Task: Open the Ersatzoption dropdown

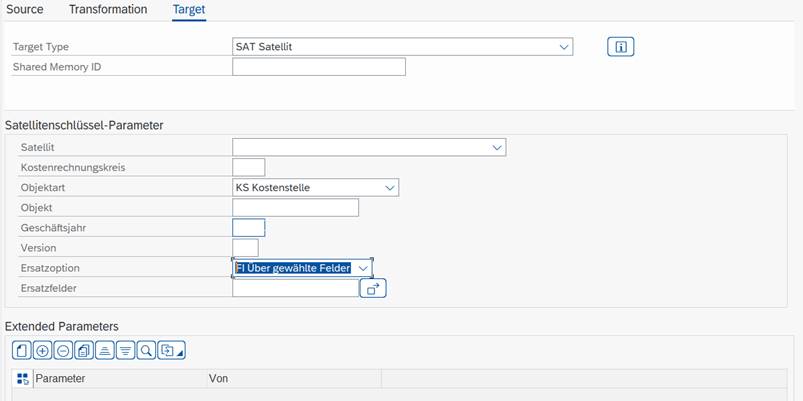Action: 363,268
